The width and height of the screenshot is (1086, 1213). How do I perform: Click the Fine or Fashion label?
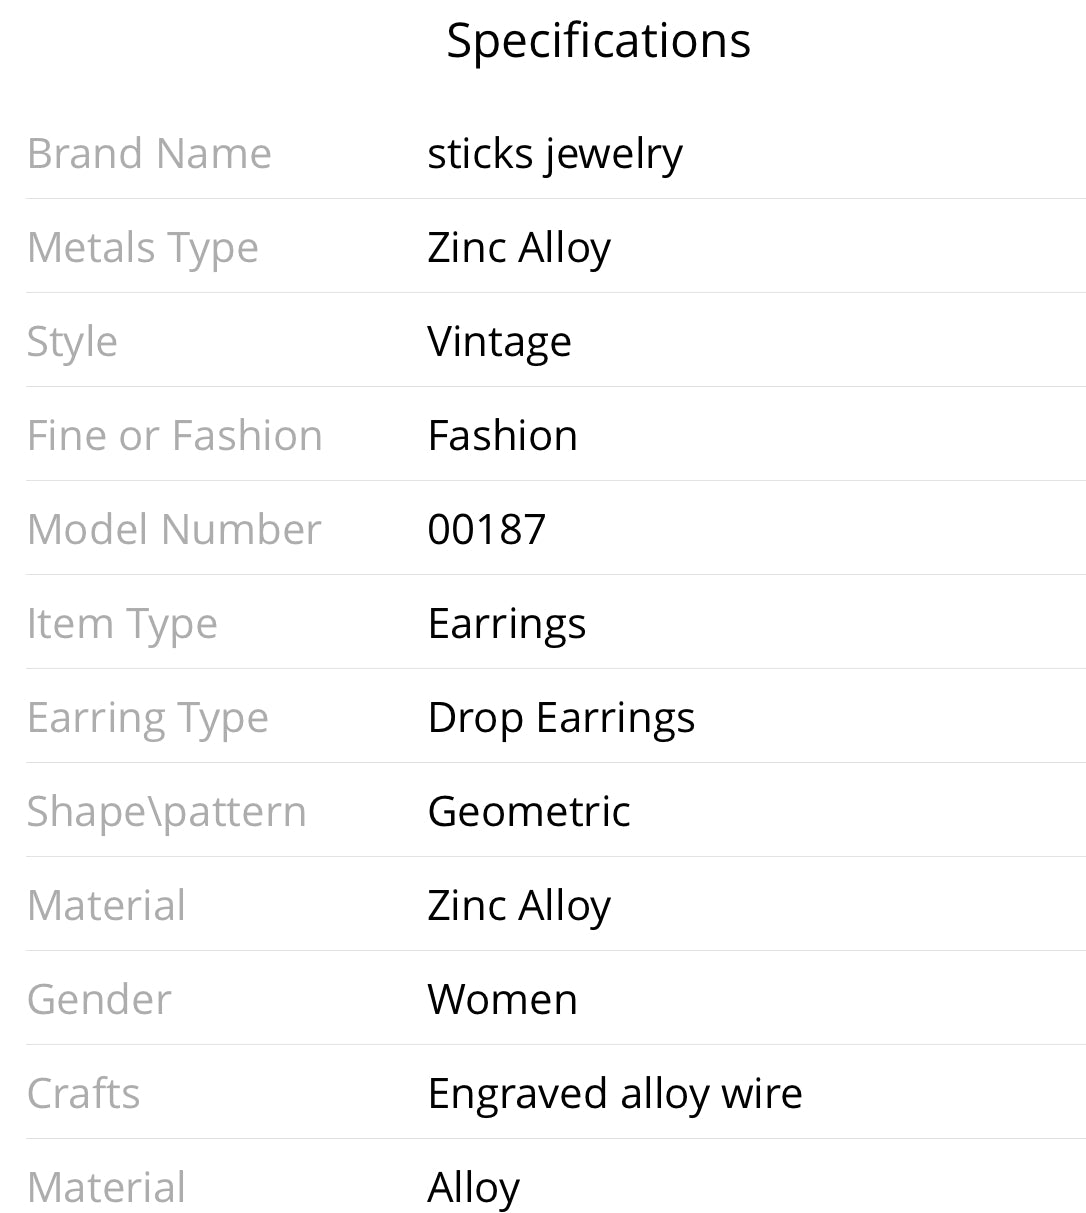[174, 436]
